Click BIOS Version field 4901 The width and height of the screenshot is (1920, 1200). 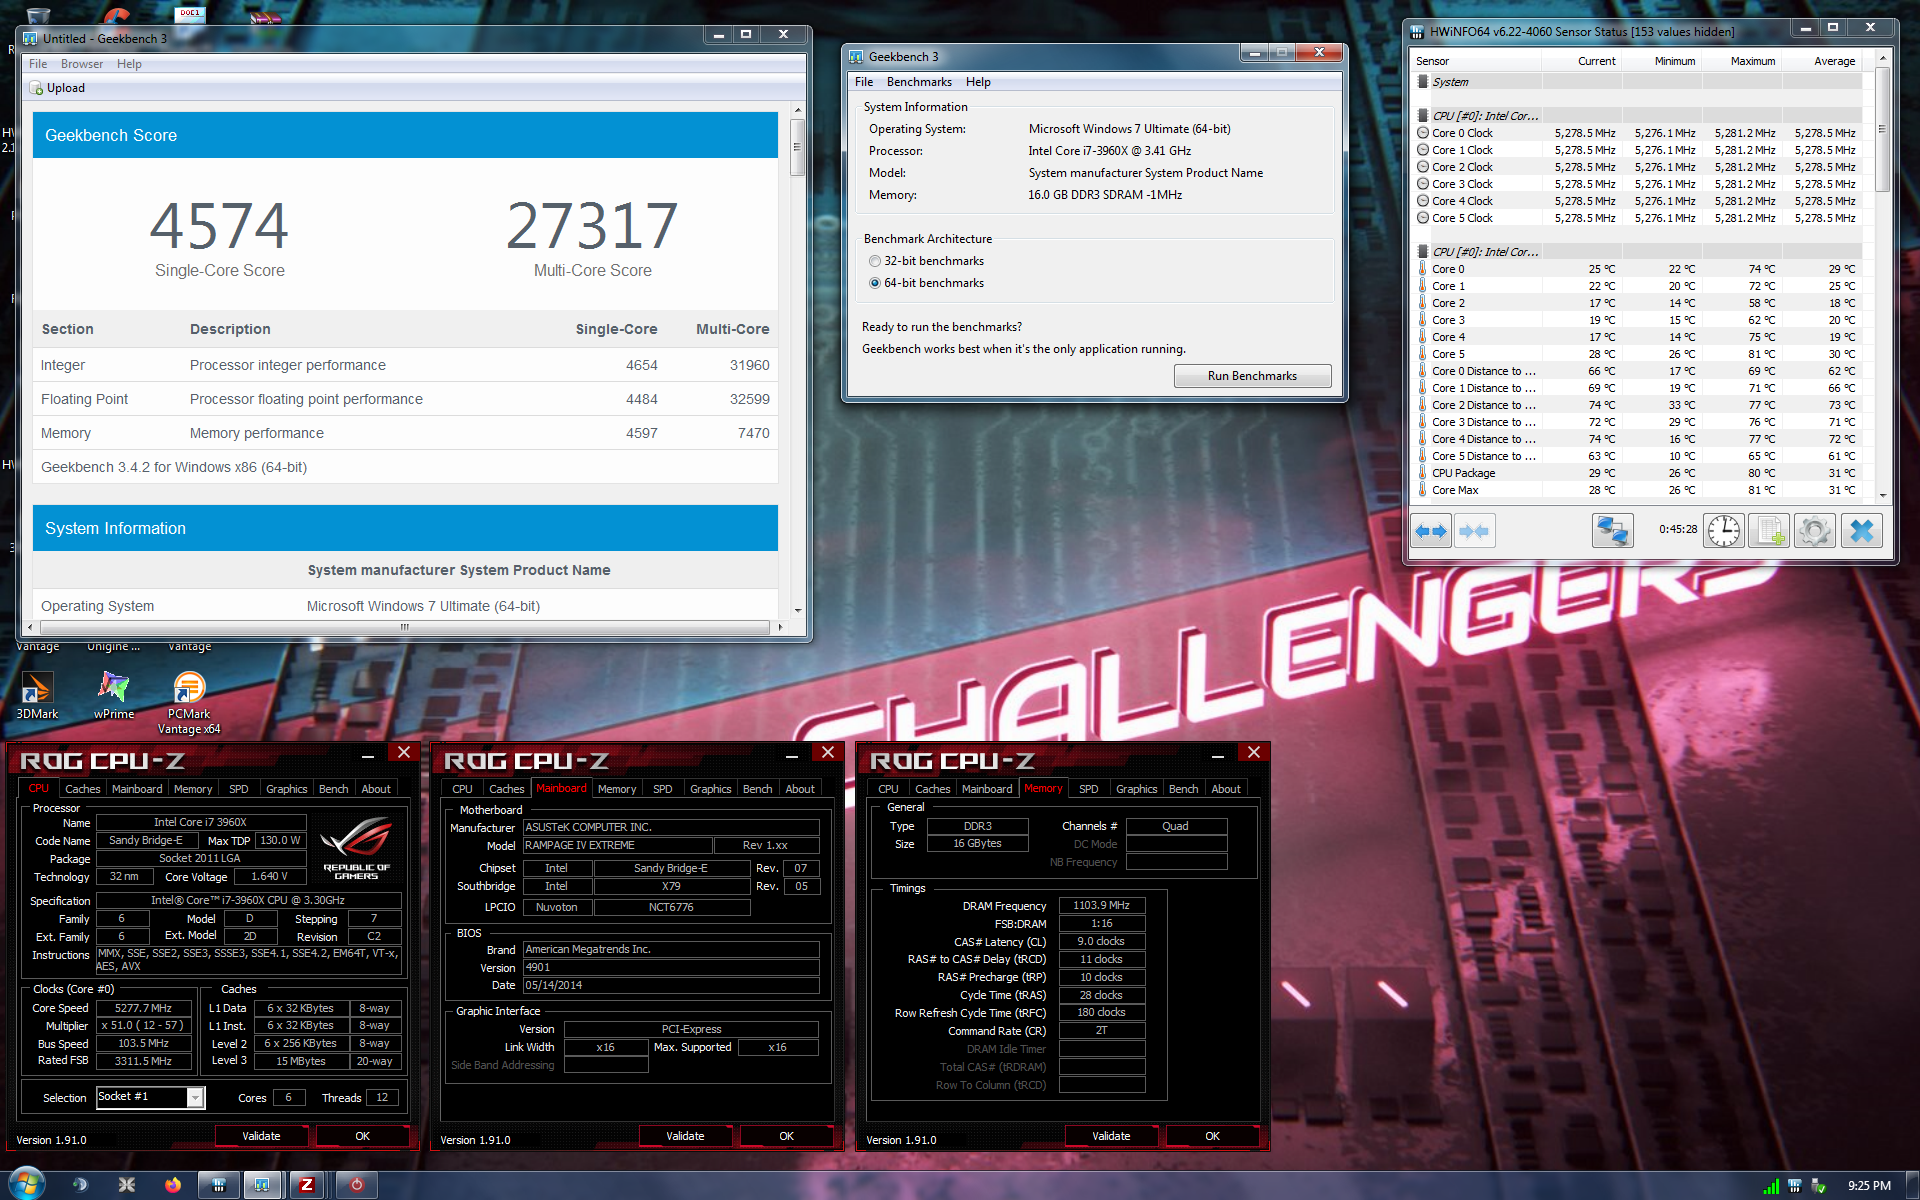[670, 968]
